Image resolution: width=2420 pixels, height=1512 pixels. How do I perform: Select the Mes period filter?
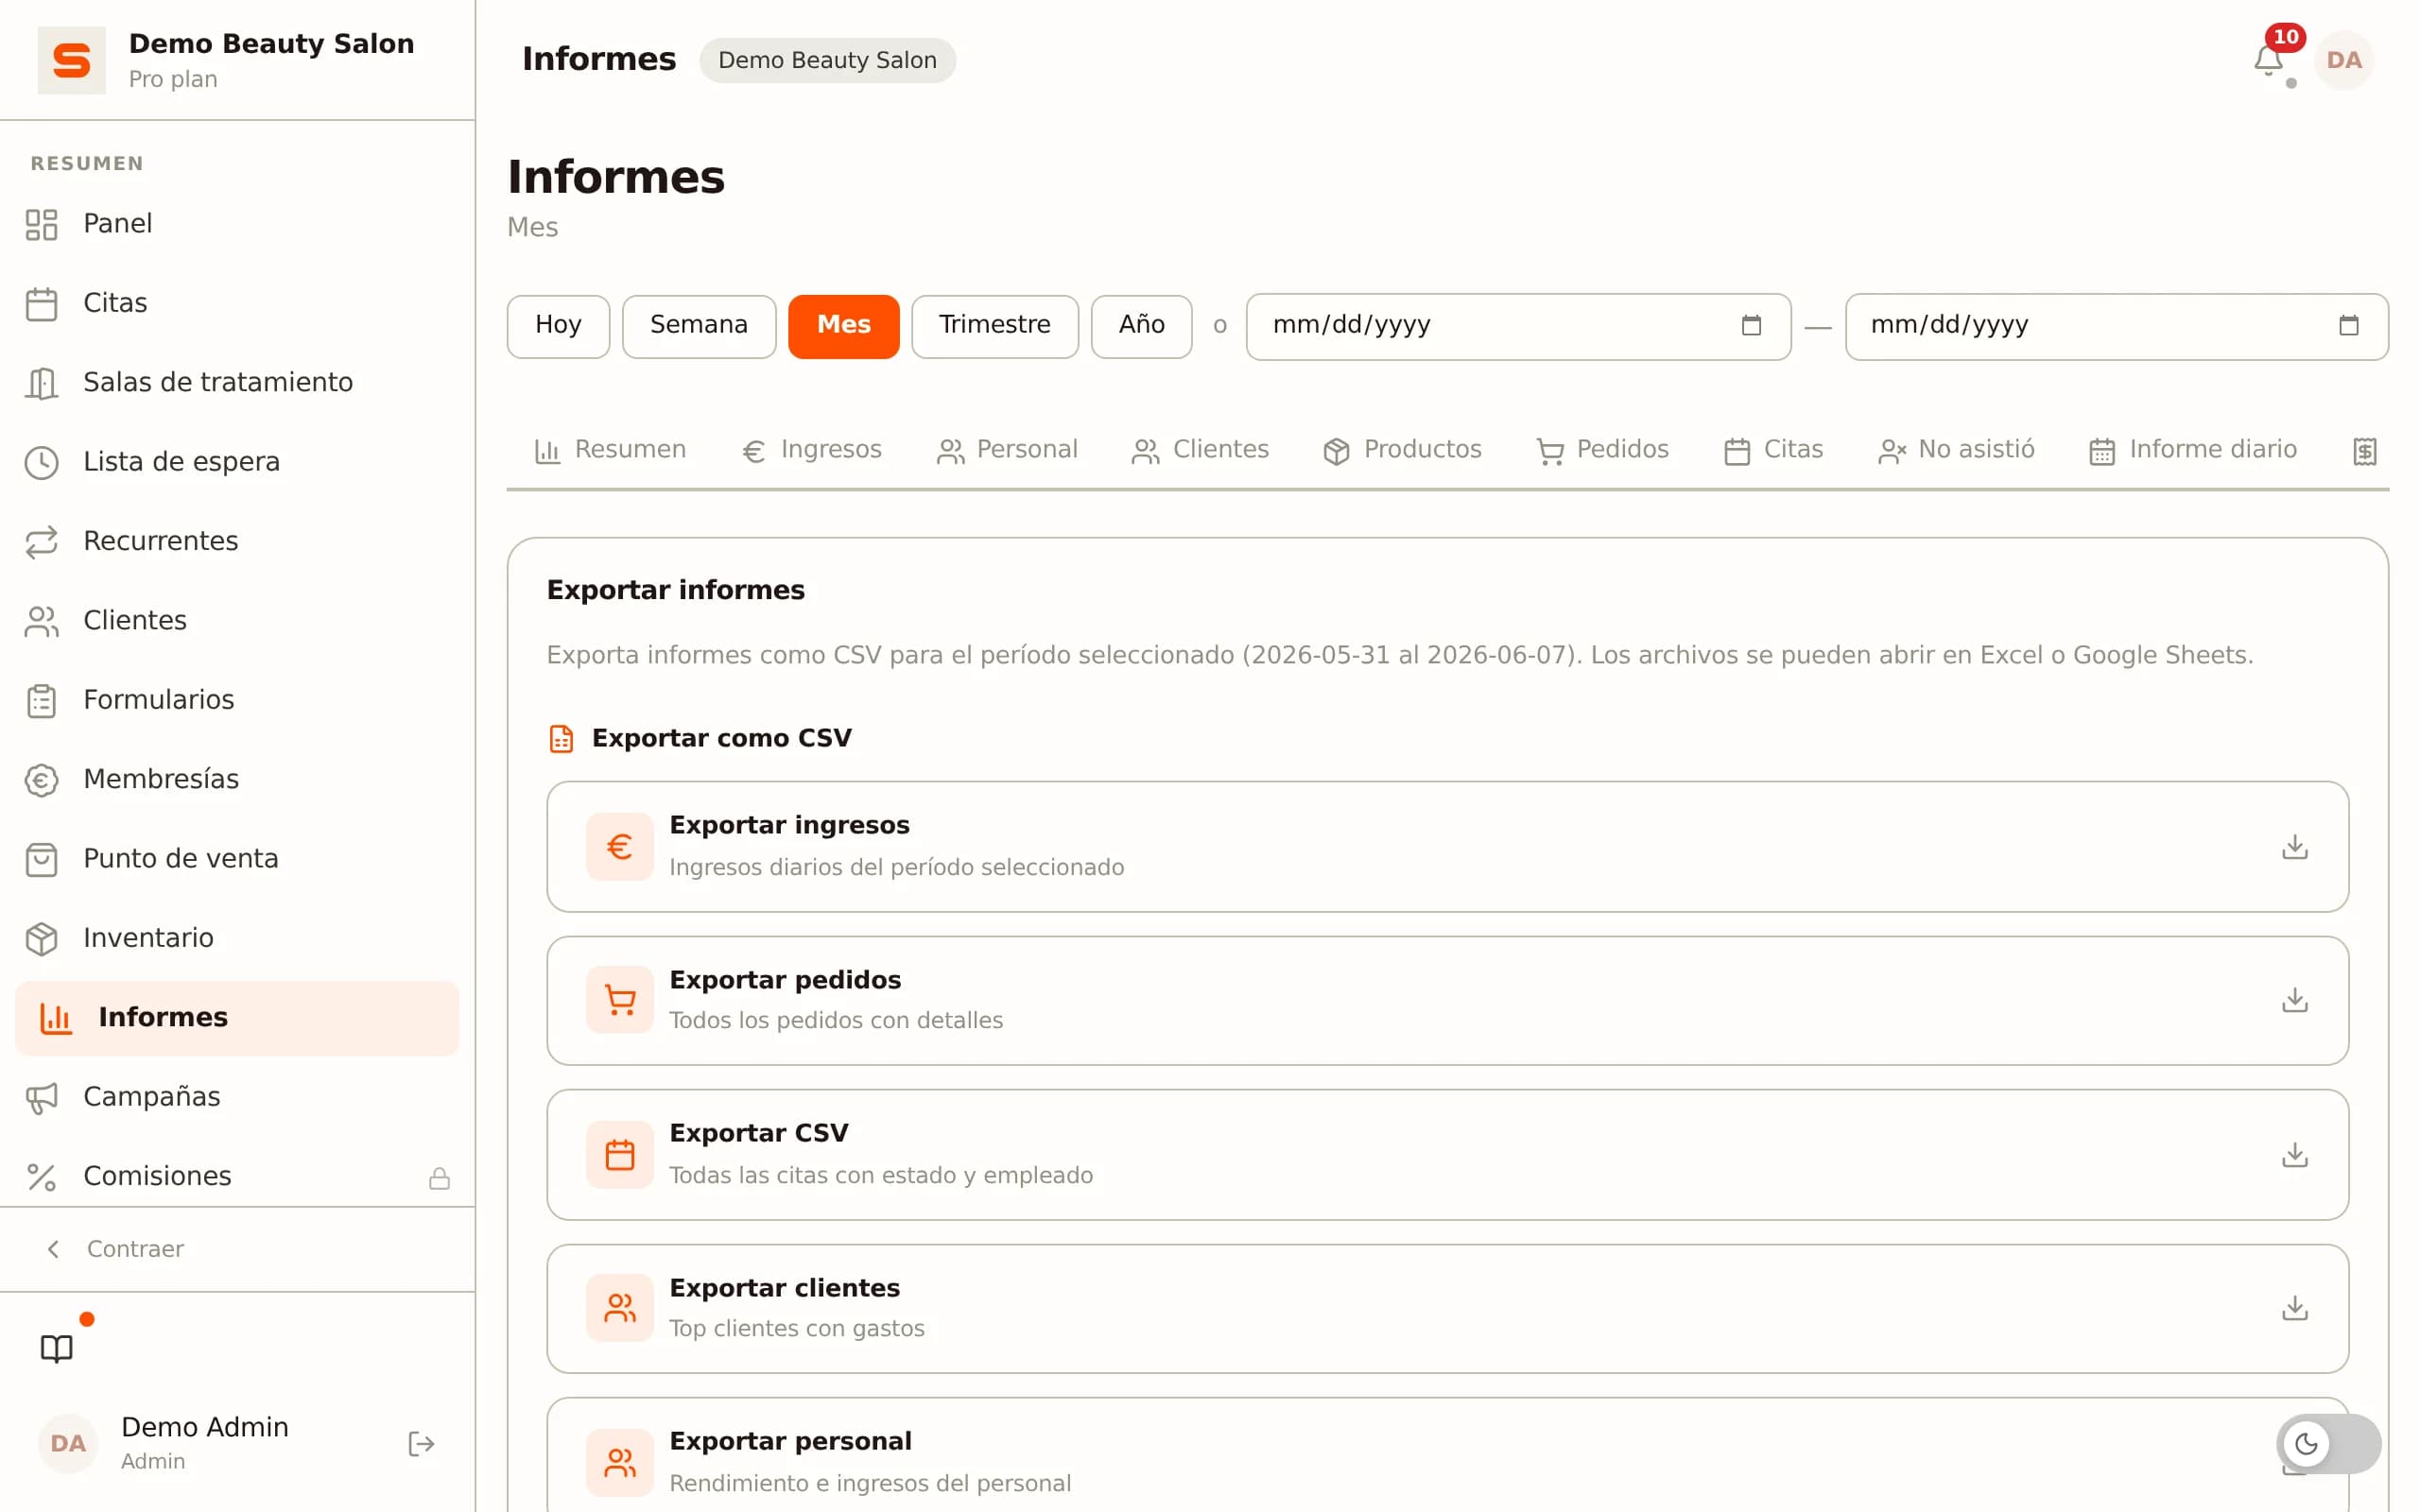pyautogui.click(x=843, y=326)
